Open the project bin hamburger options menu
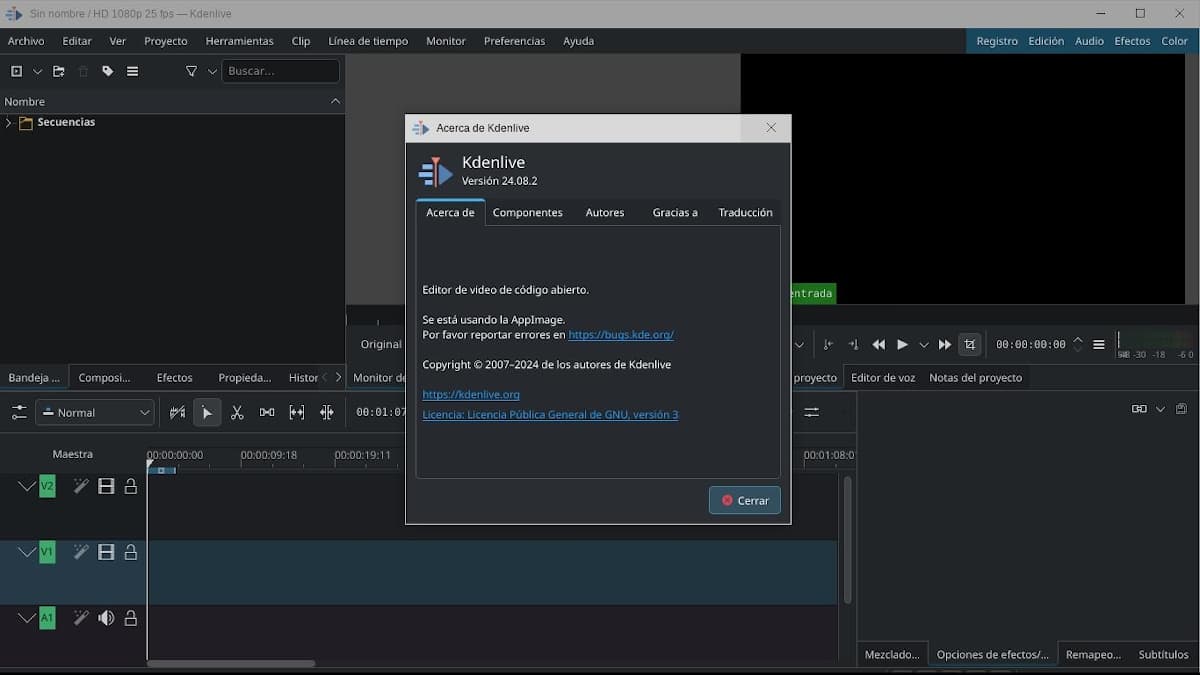 (132, 71)
